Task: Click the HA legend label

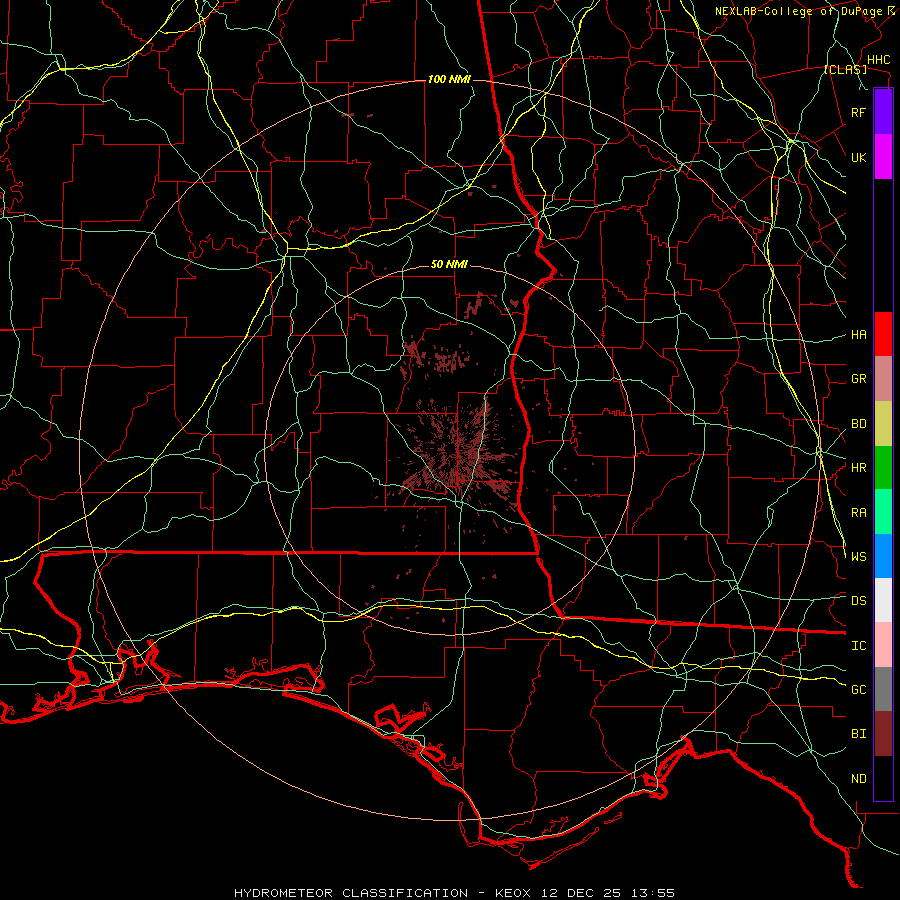Action: [859, 334]
